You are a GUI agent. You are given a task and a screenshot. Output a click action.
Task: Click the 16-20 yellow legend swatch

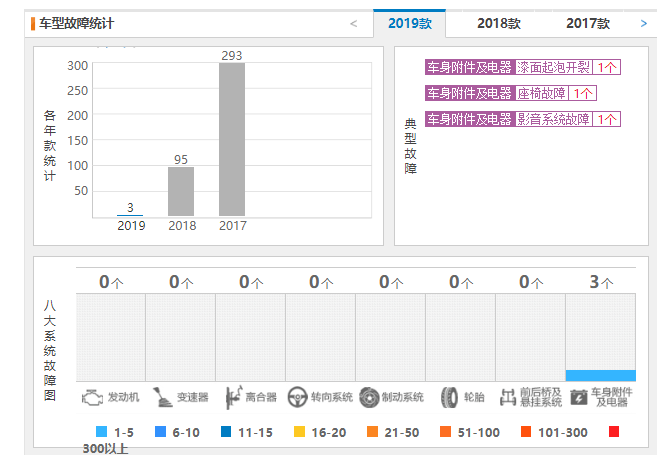pyautogui.click(x=299, y=432)
